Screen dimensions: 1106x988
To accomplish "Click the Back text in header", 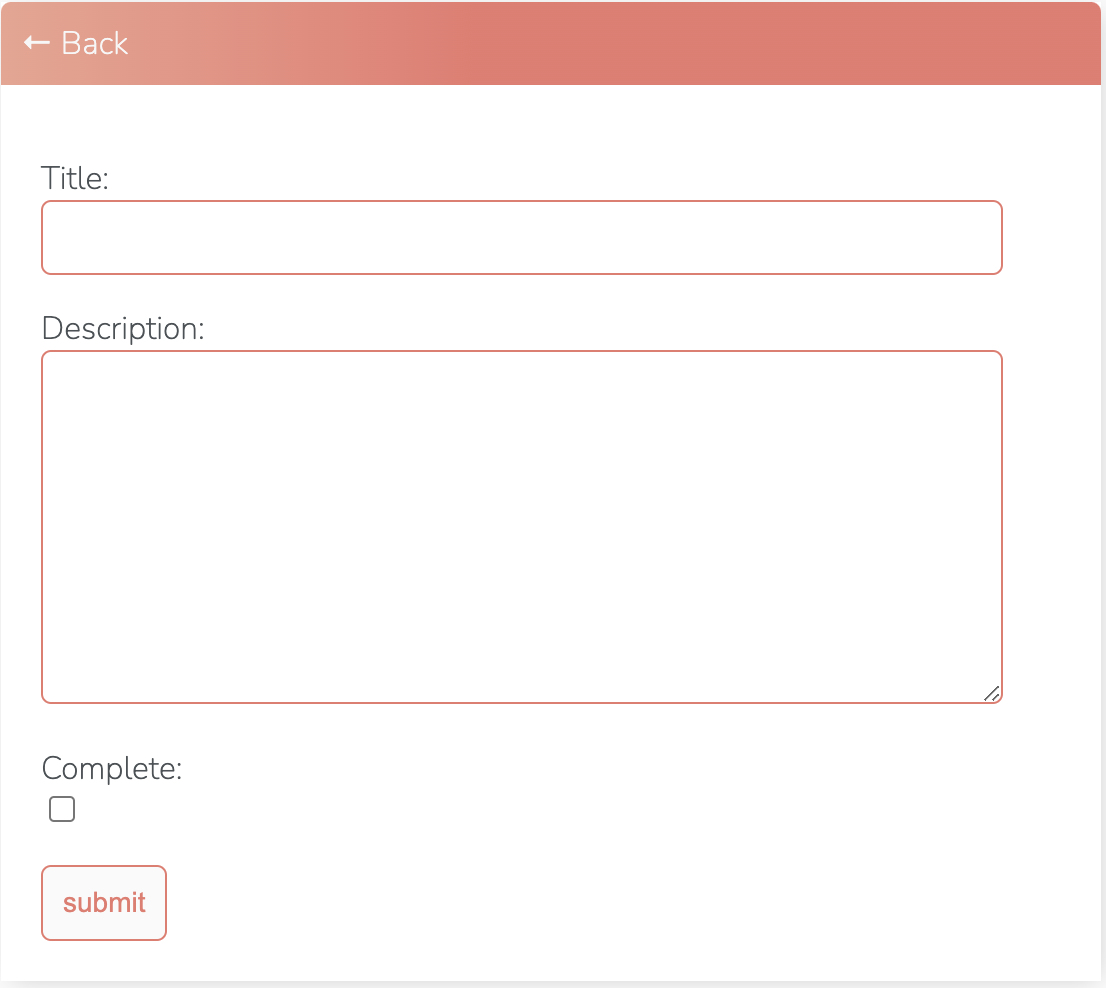I will coord(93,43).
